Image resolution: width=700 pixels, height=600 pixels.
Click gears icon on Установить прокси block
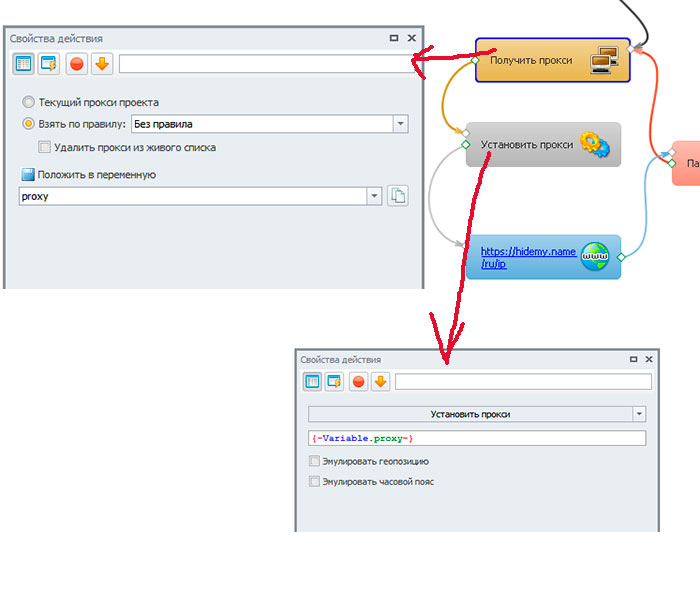[595, 144]
